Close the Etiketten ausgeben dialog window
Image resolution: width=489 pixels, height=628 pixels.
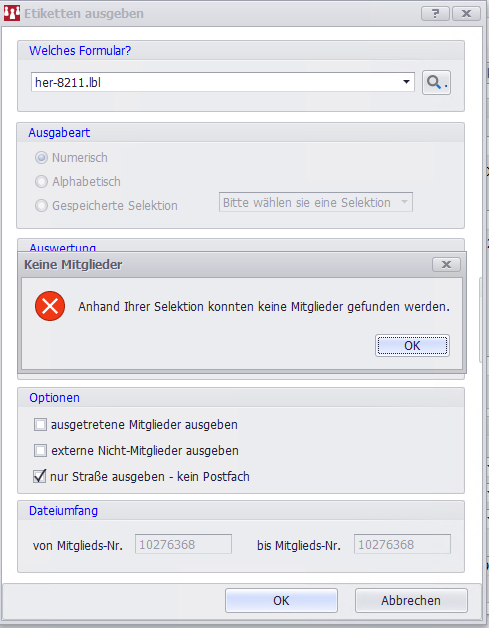466,14
